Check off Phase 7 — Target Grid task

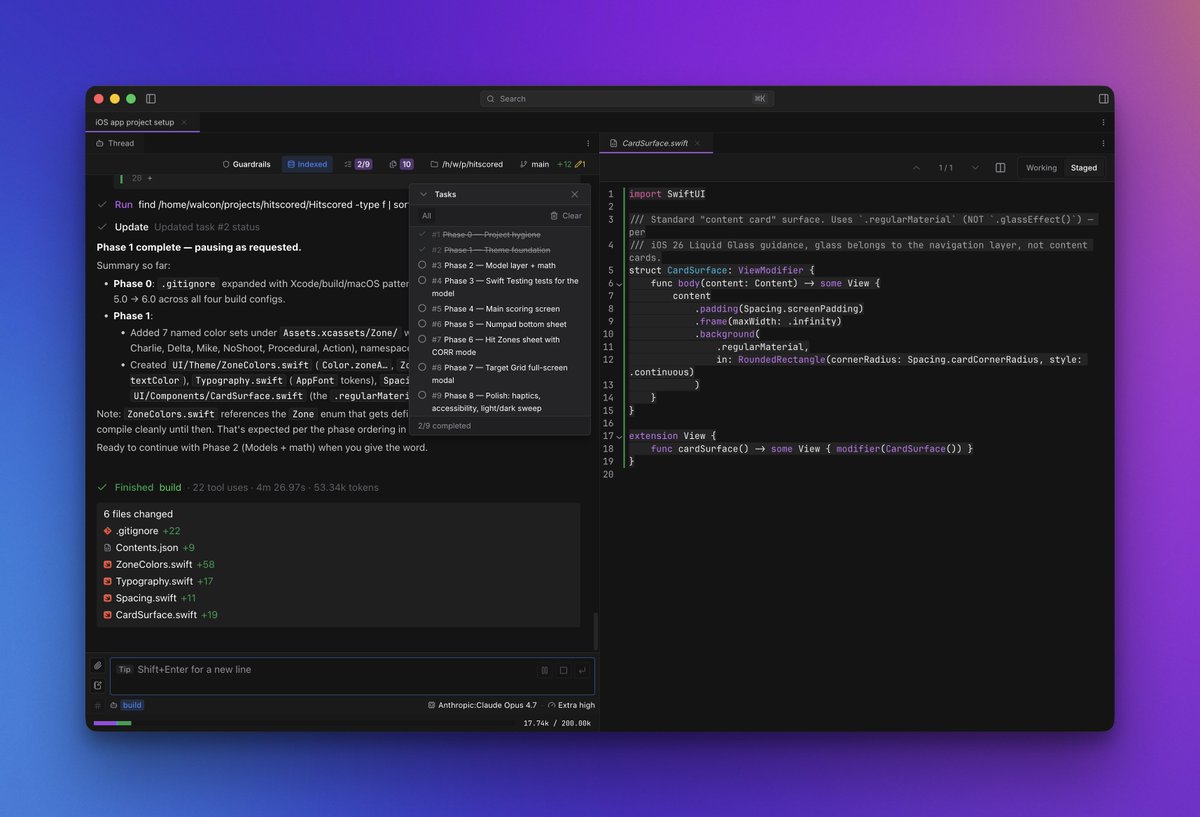click(x=423, y=367)
